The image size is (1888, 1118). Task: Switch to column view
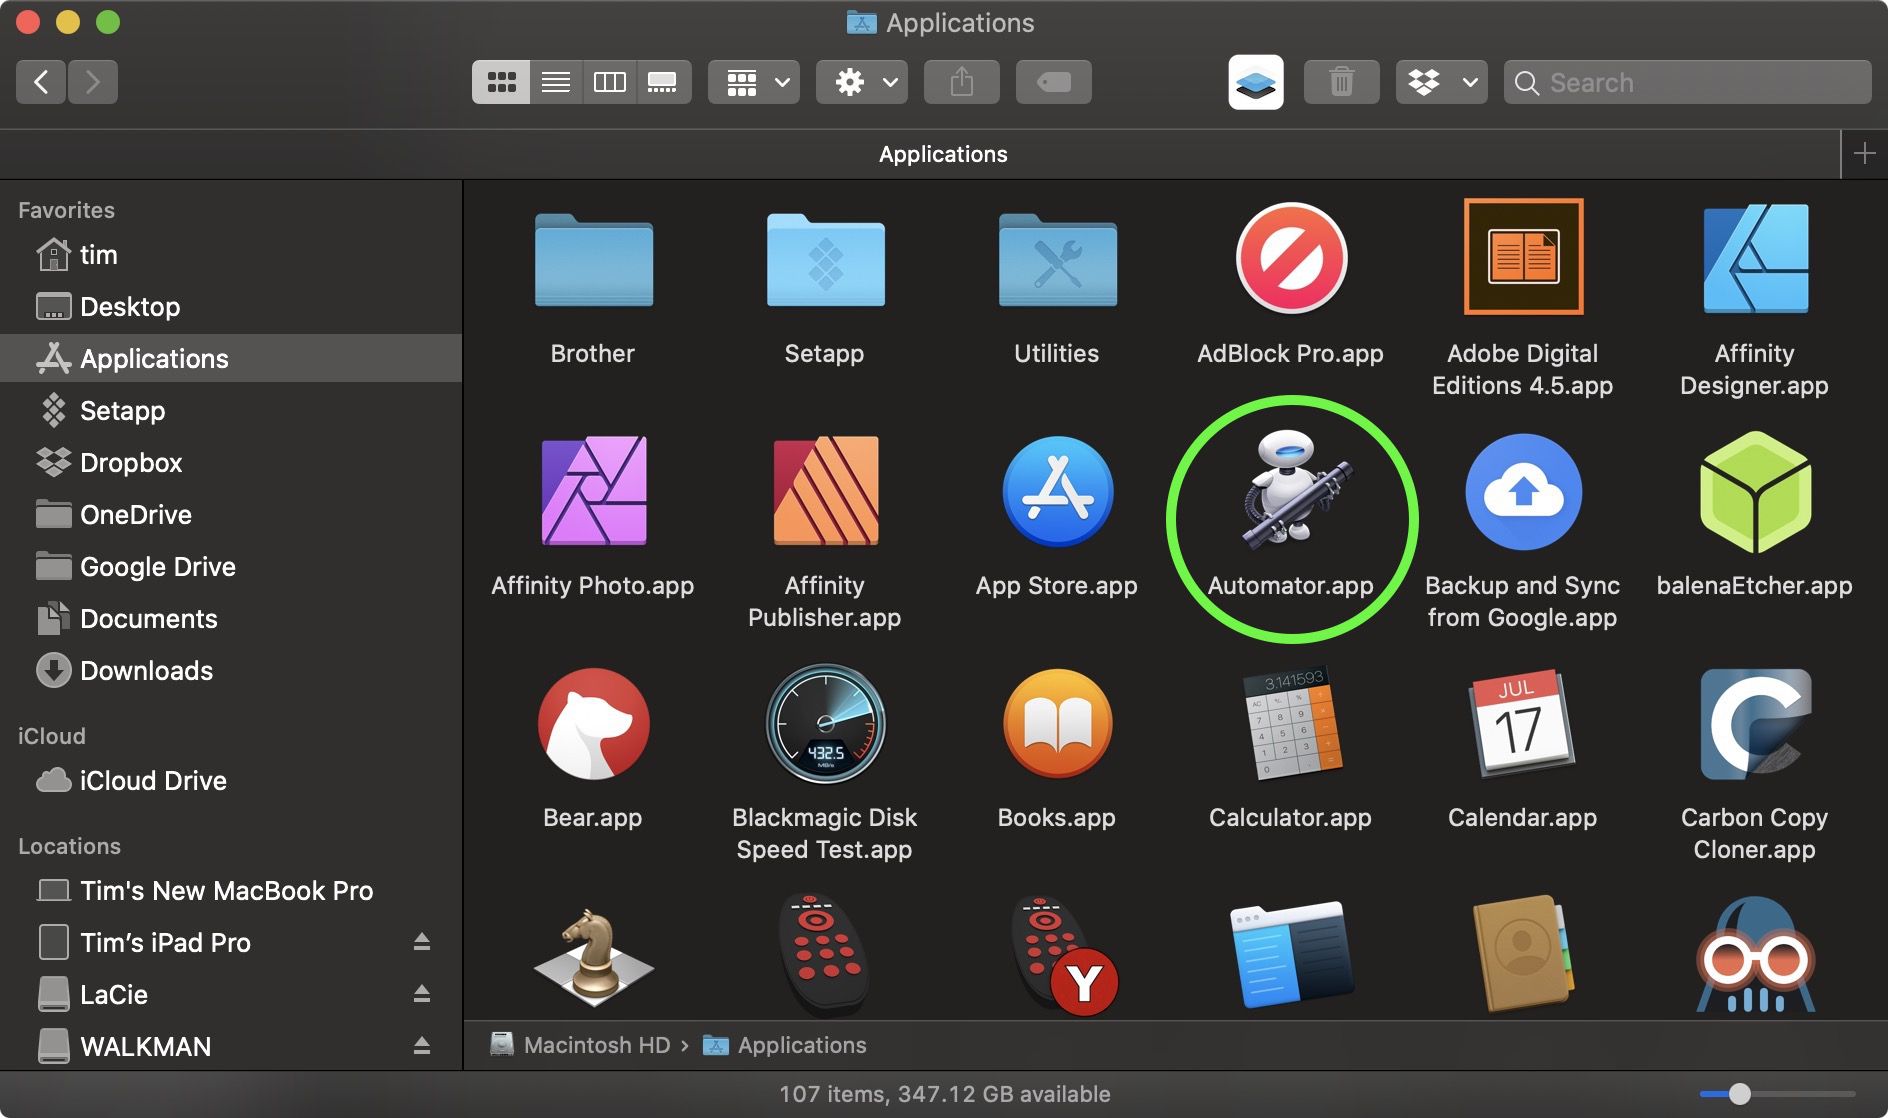click(610, 82)
